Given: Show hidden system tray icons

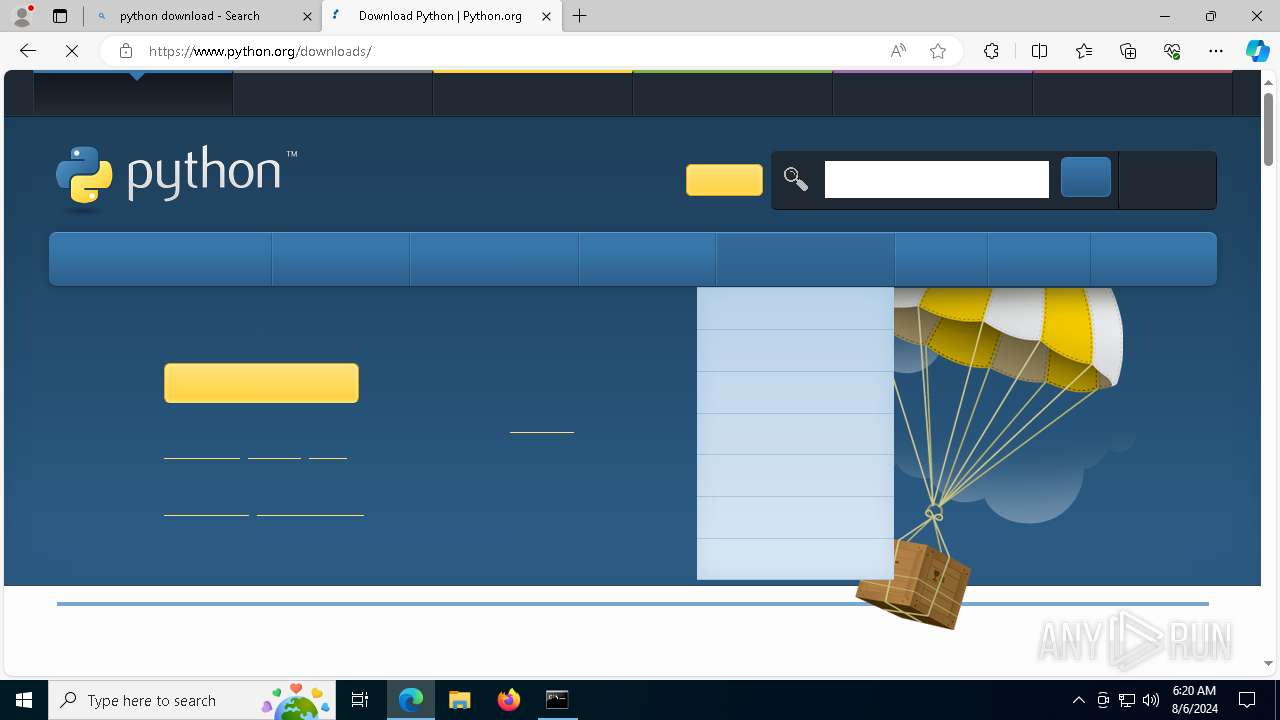Looking at the screenshot, I should click(x=1078, y=700).
